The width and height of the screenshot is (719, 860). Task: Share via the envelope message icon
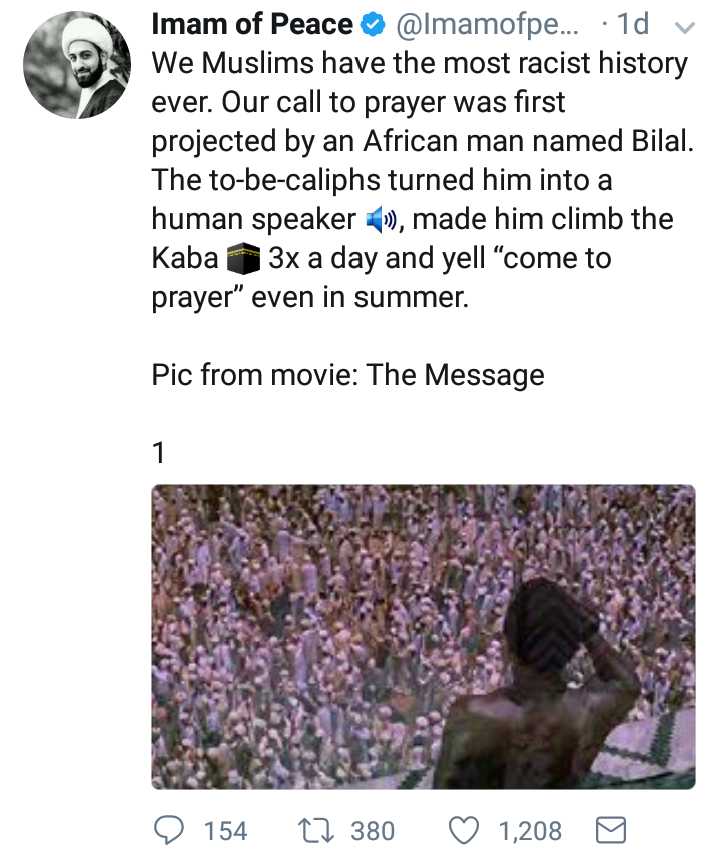click(611, 830)
